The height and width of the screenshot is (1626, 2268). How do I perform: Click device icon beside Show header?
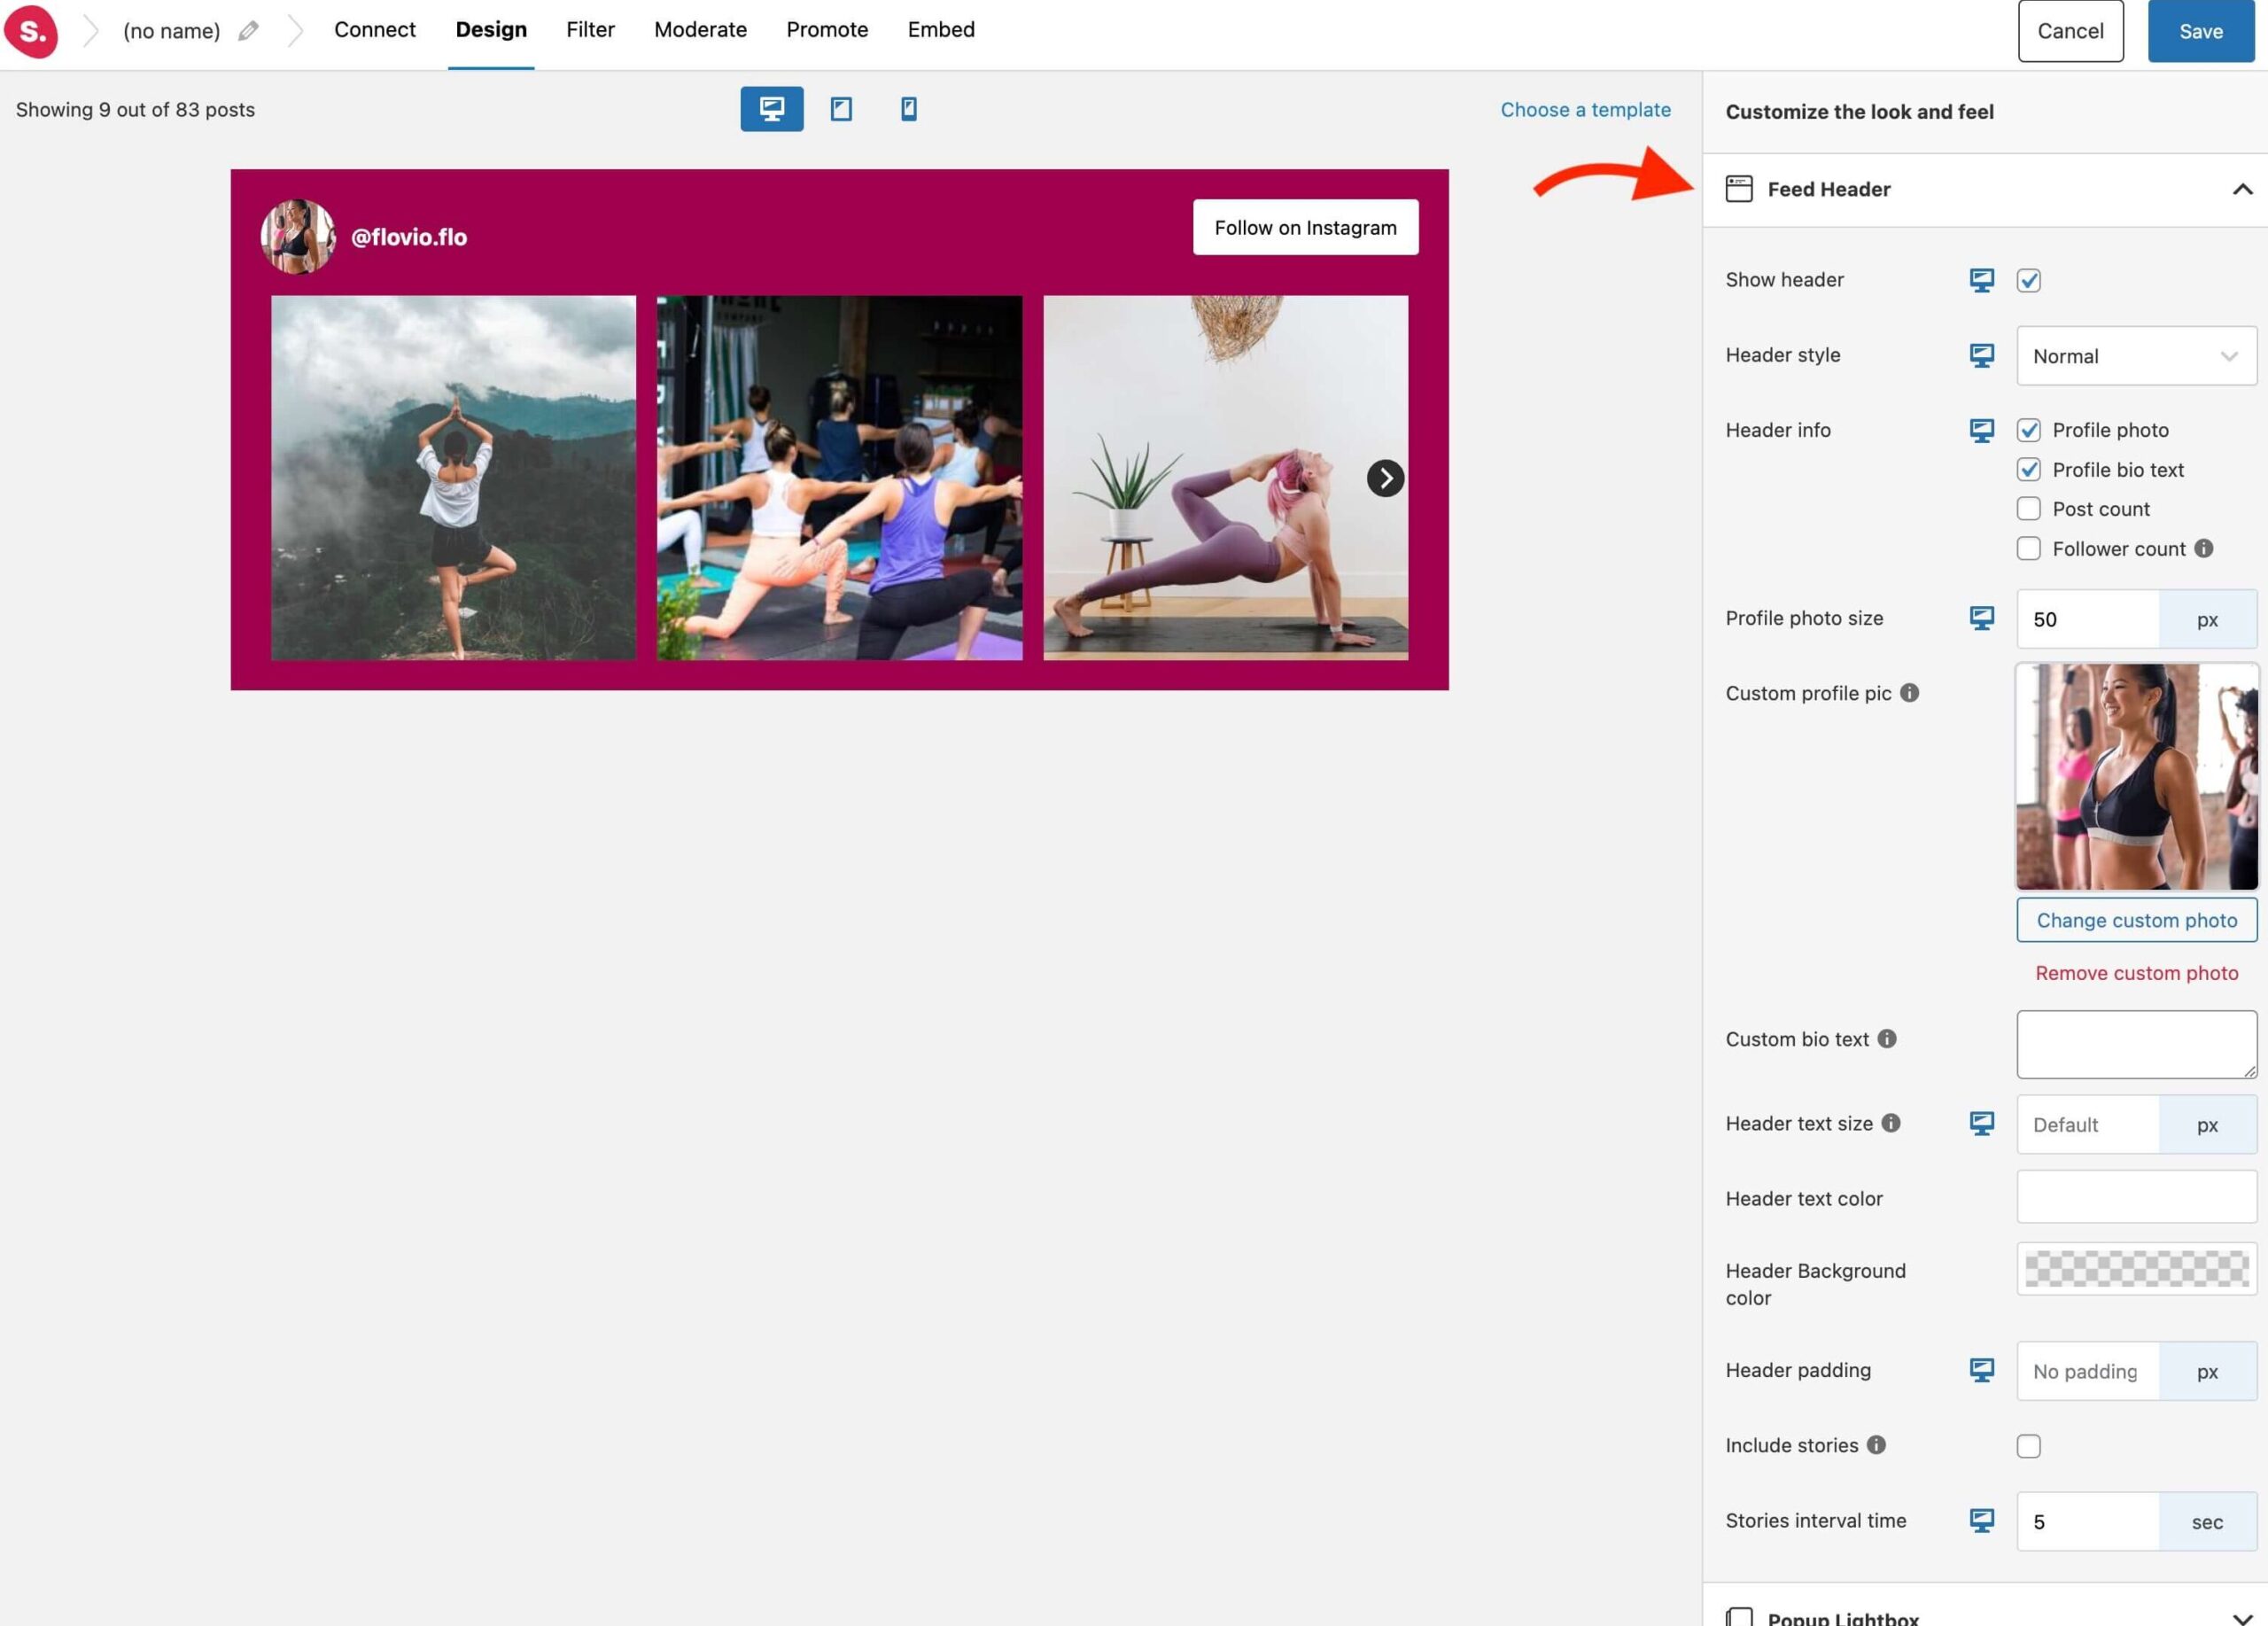coord(1981,280)
